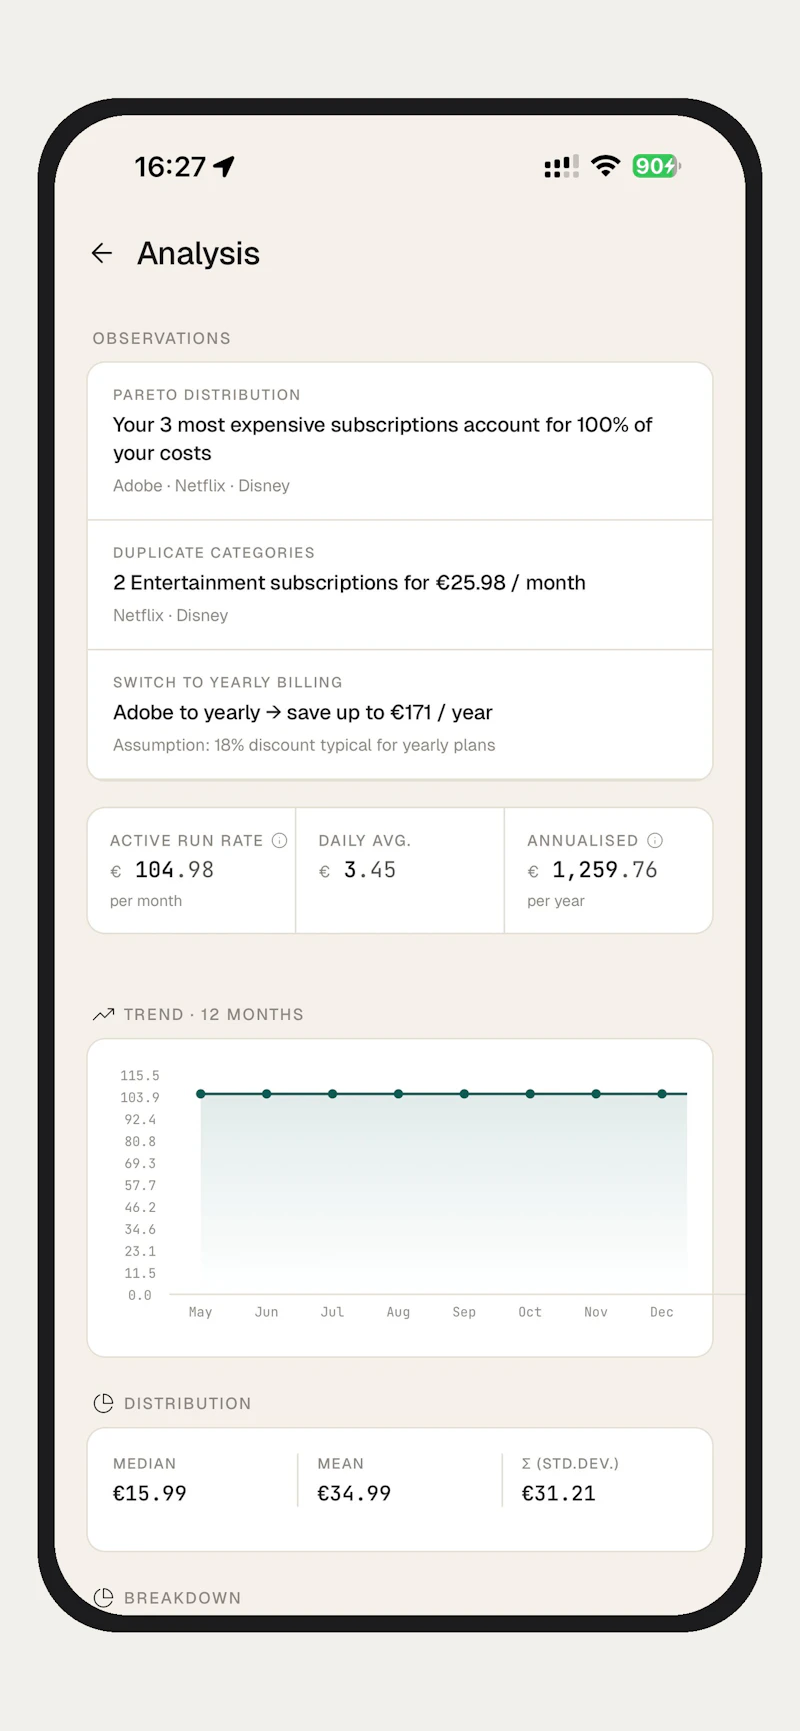Screen dimensions: 800x1731
Task: Open the Duplicate Categories observation
Action: tap(400, 585)
